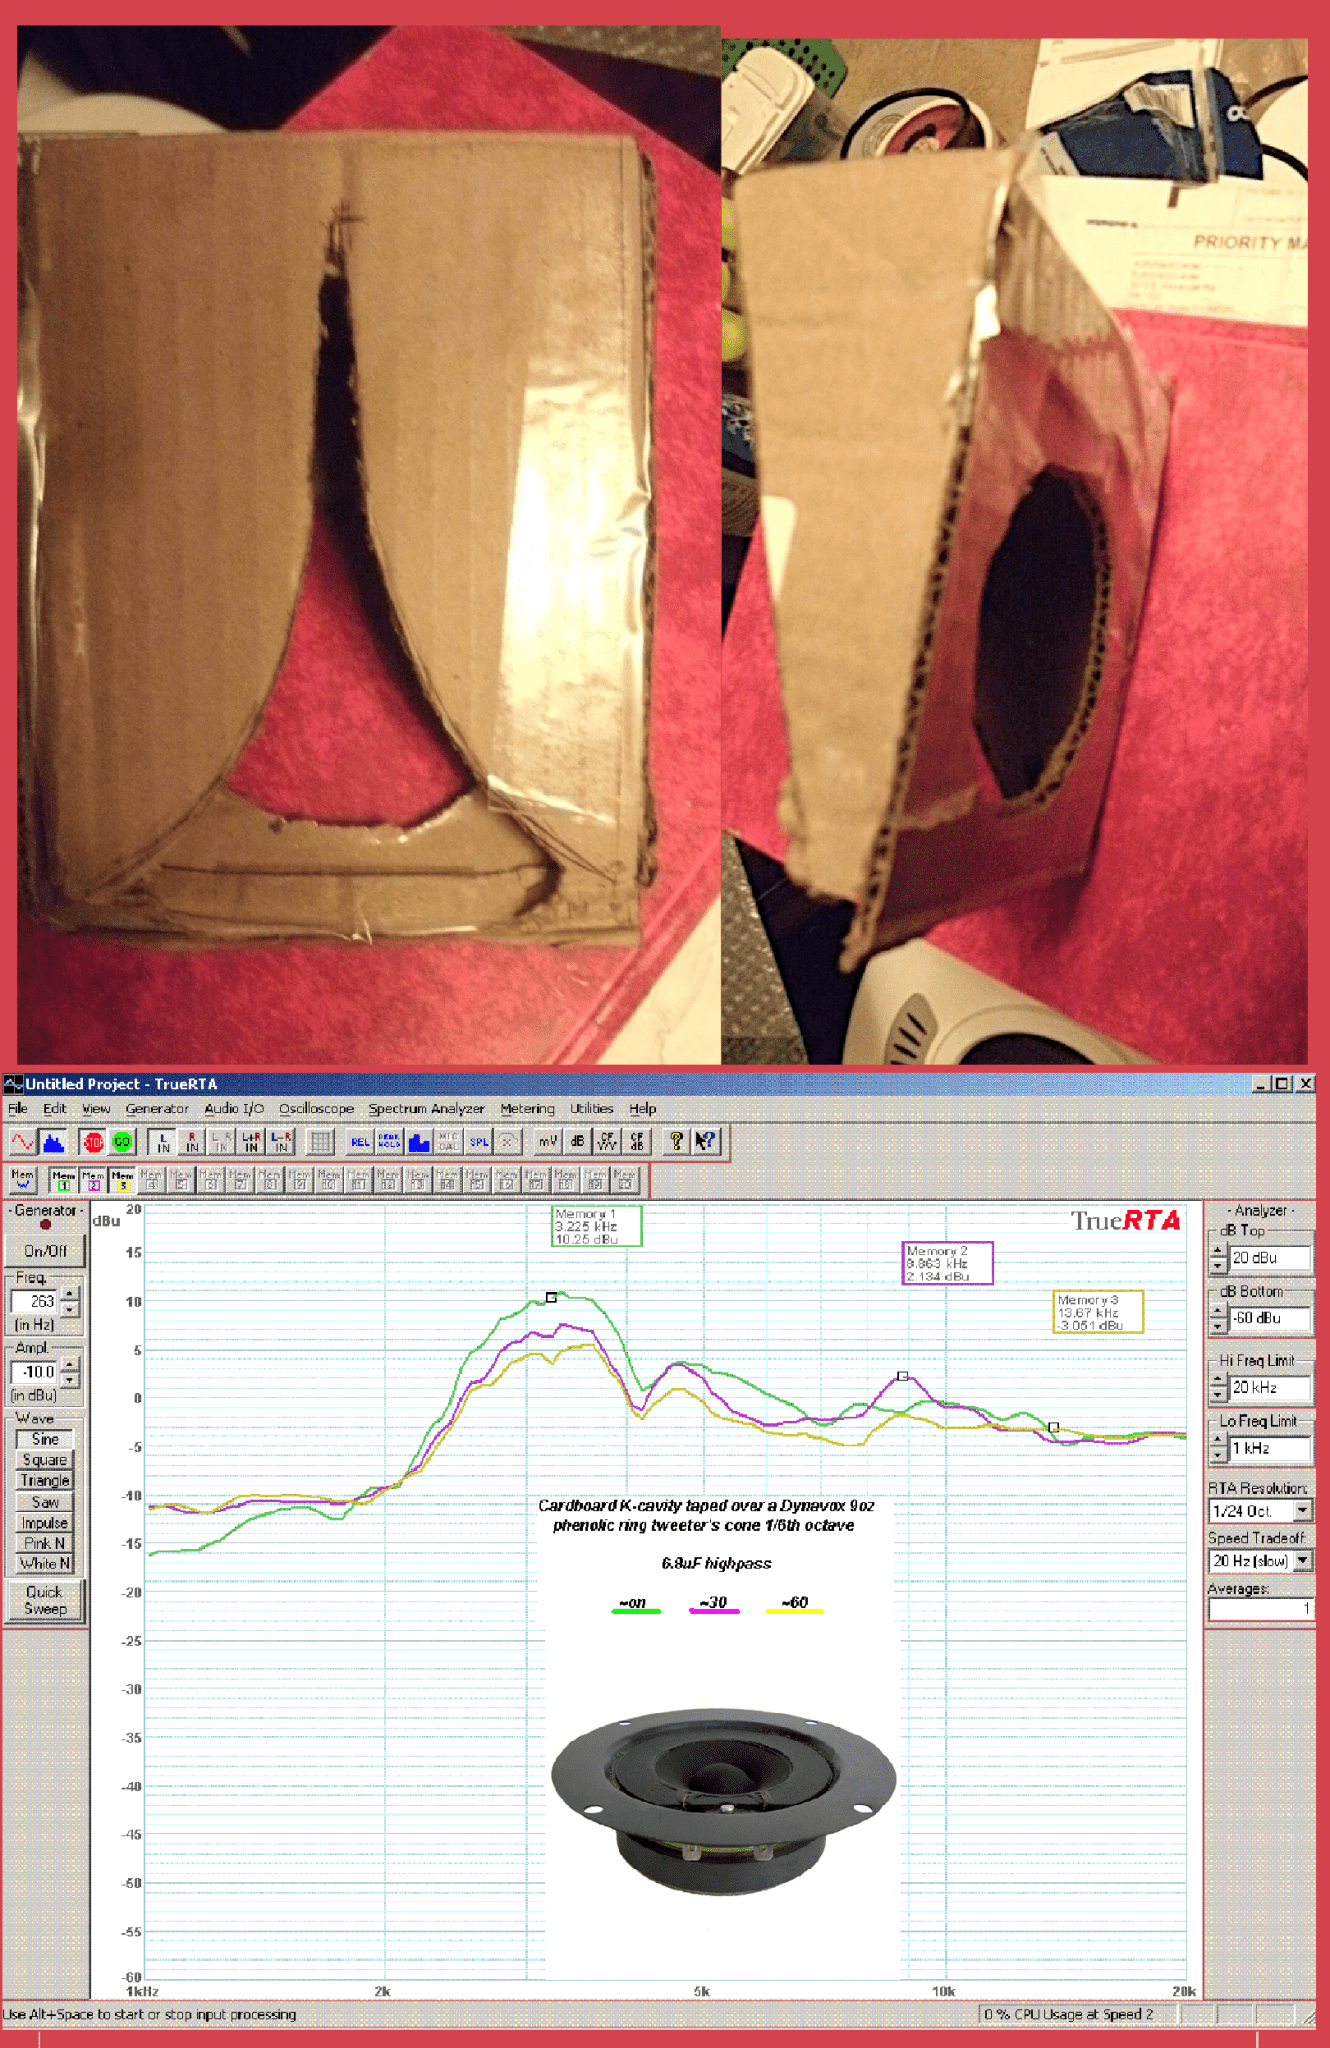Open the Spectrum Analyzer menu

tap(426, 1108)
